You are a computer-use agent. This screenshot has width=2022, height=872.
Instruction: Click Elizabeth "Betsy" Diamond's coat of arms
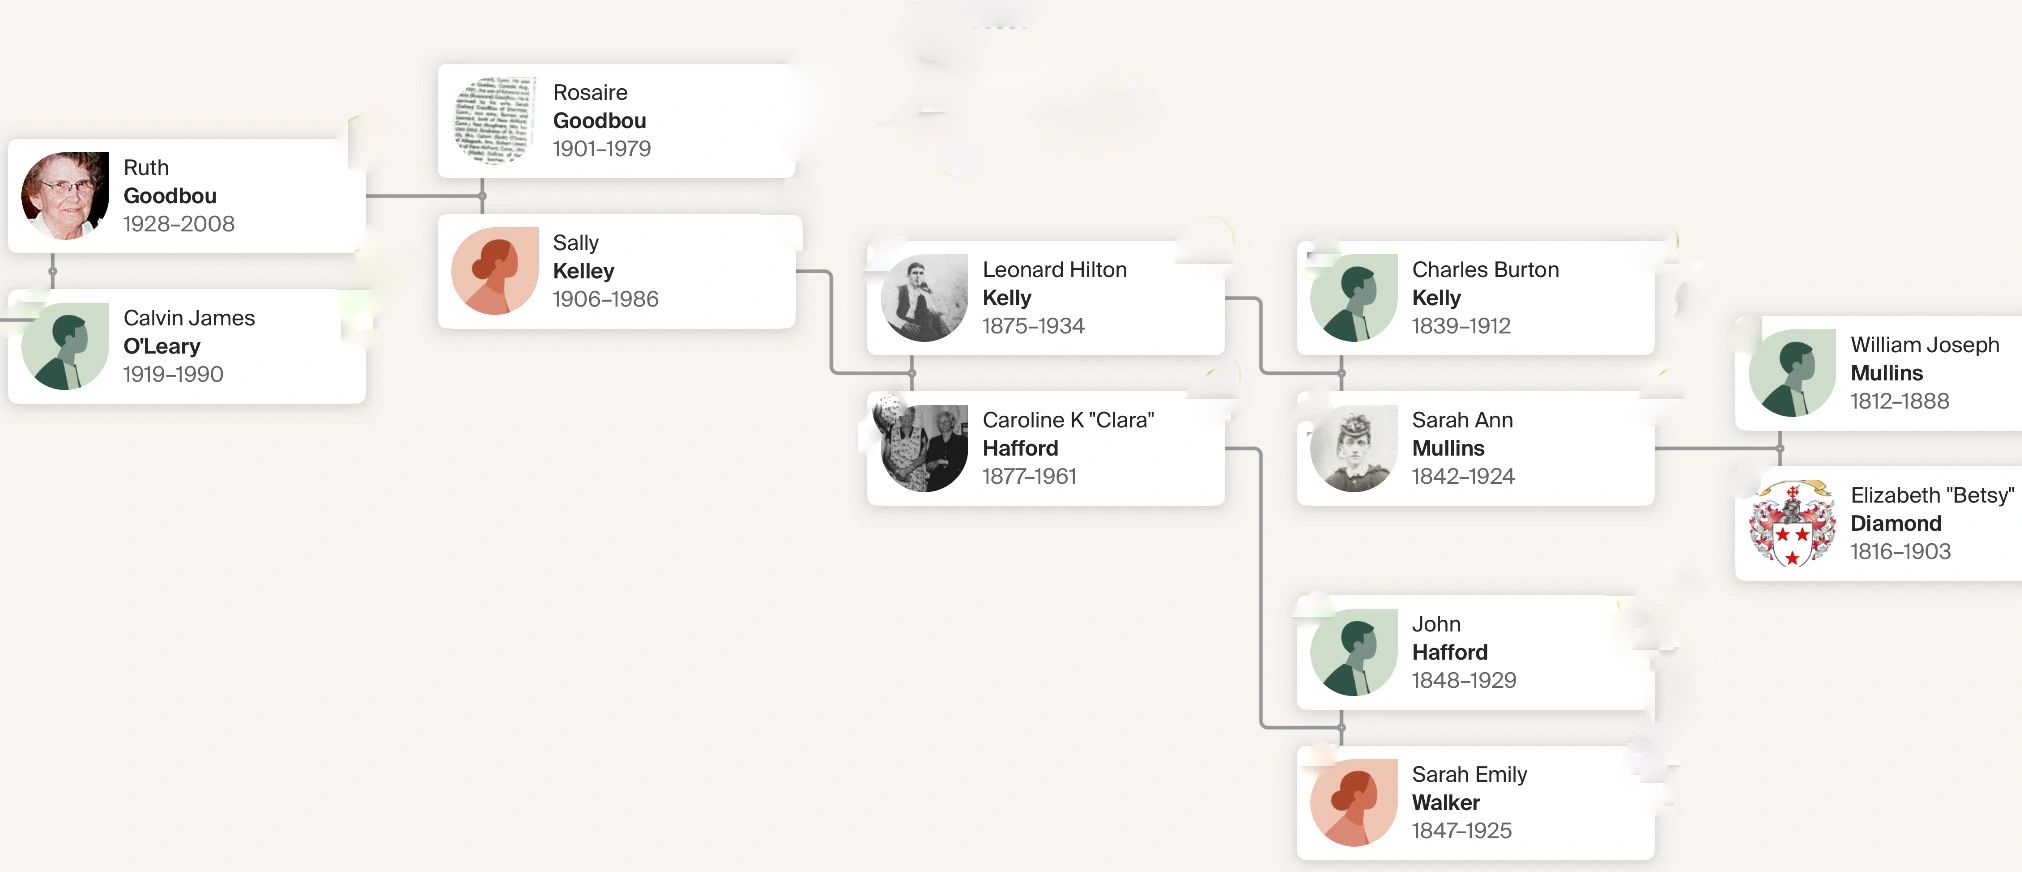(x=1792, y=523)
